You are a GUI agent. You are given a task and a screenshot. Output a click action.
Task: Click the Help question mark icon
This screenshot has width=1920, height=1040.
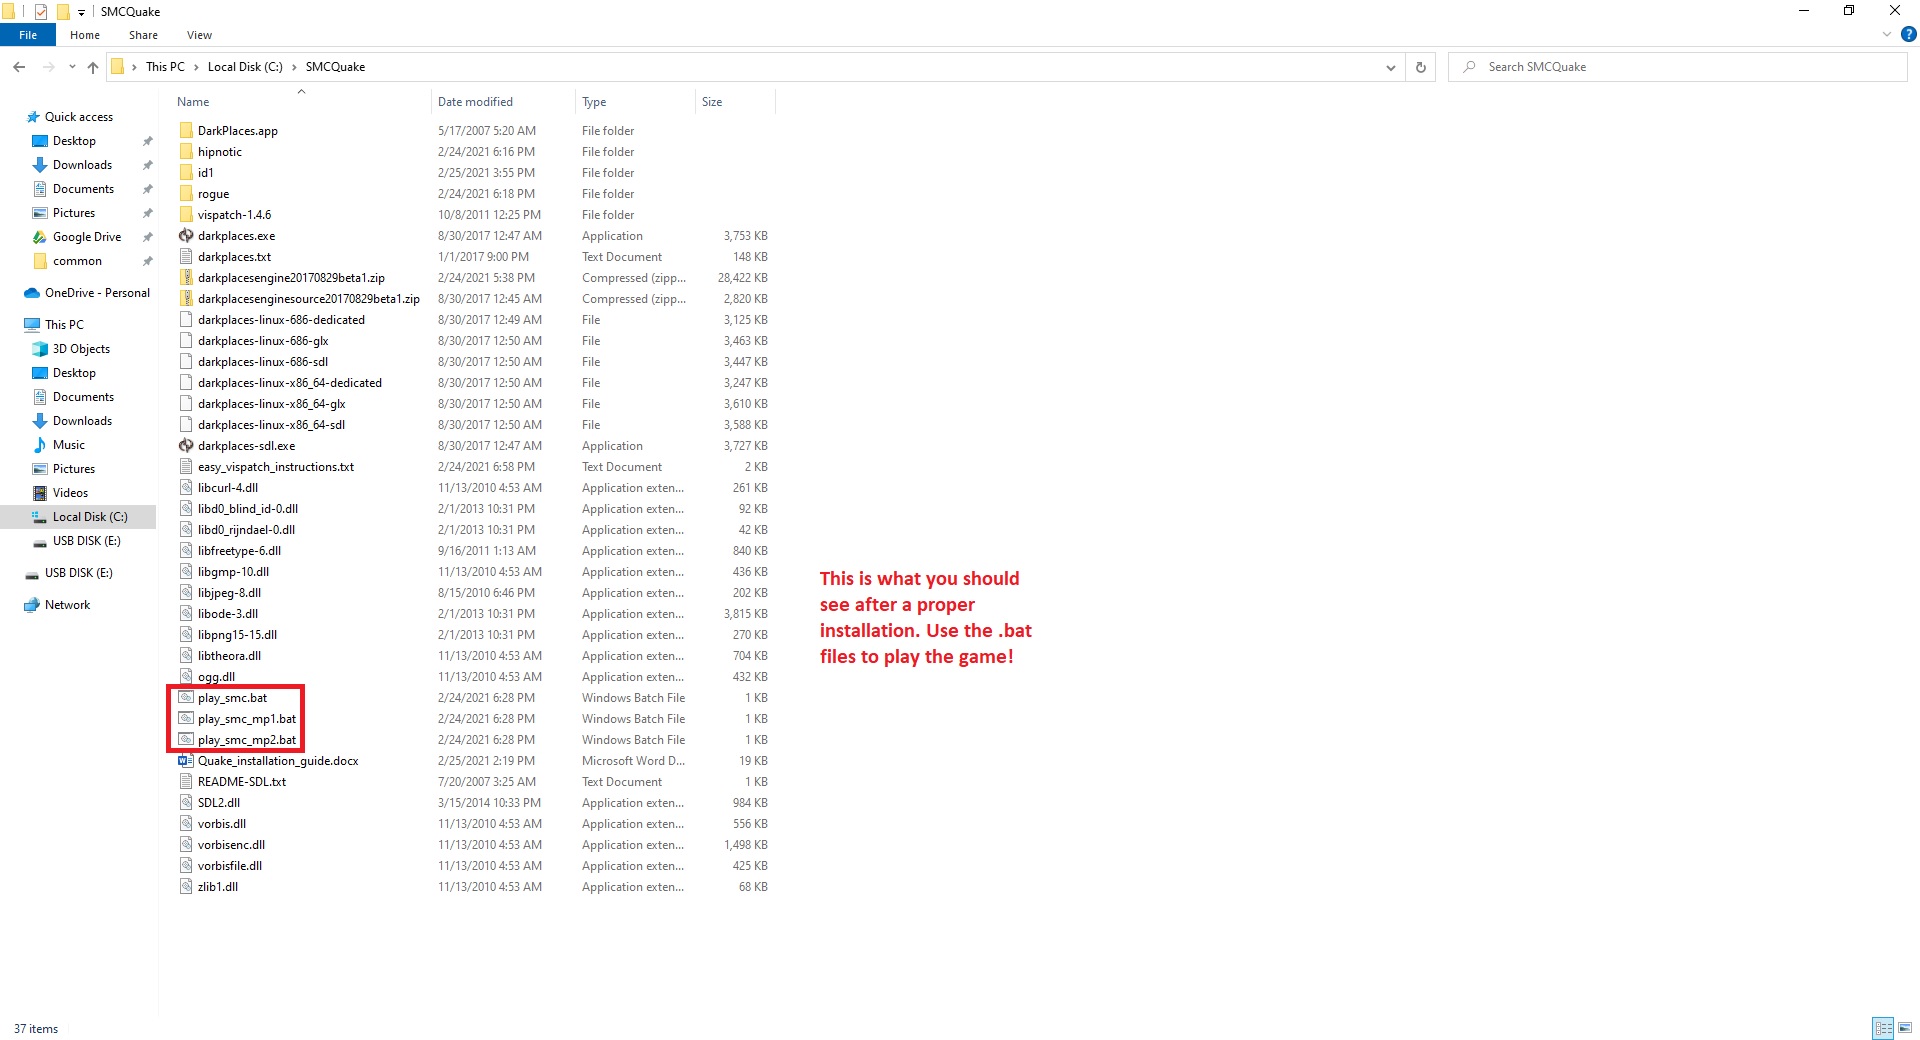[x=1908, y=34]
